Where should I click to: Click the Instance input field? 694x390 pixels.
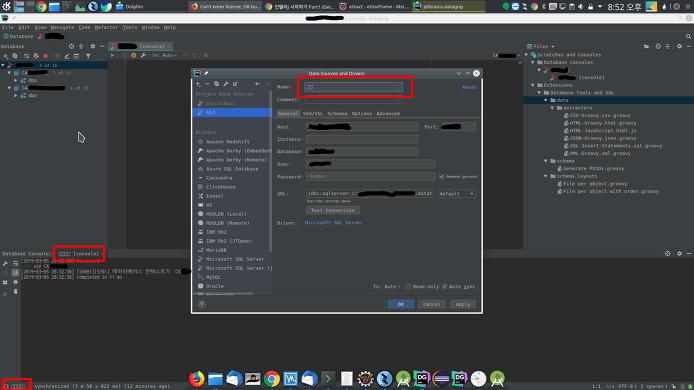pyautogui.click(x=362, y=139)
